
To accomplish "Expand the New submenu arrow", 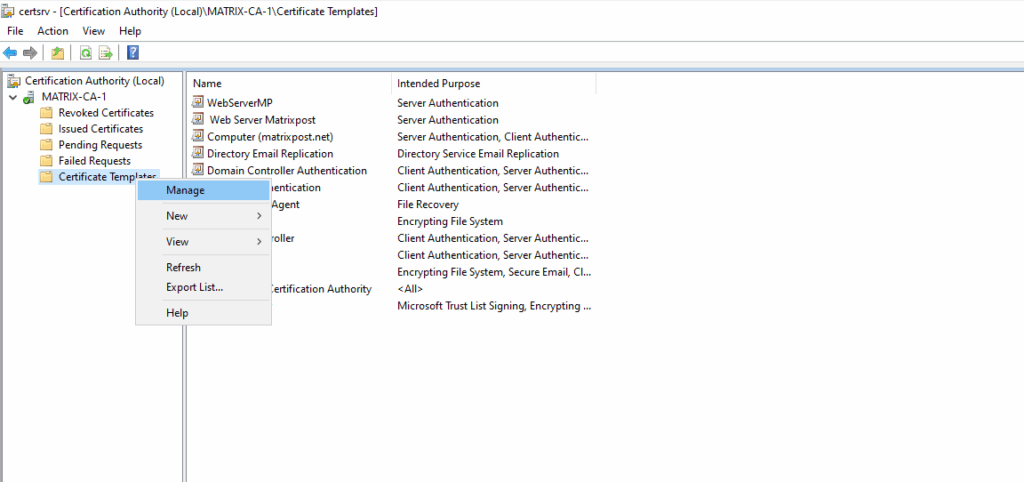I will click(x=259, y=216).
